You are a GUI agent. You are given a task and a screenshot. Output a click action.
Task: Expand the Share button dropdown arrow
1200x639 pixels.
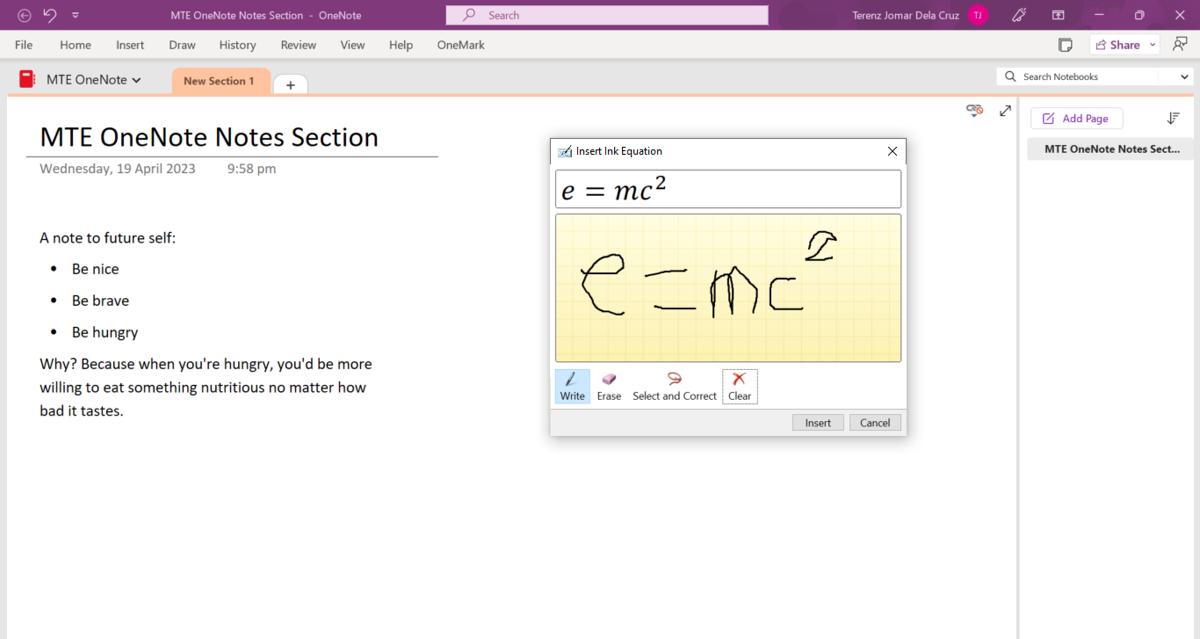tap(1152, 44)
